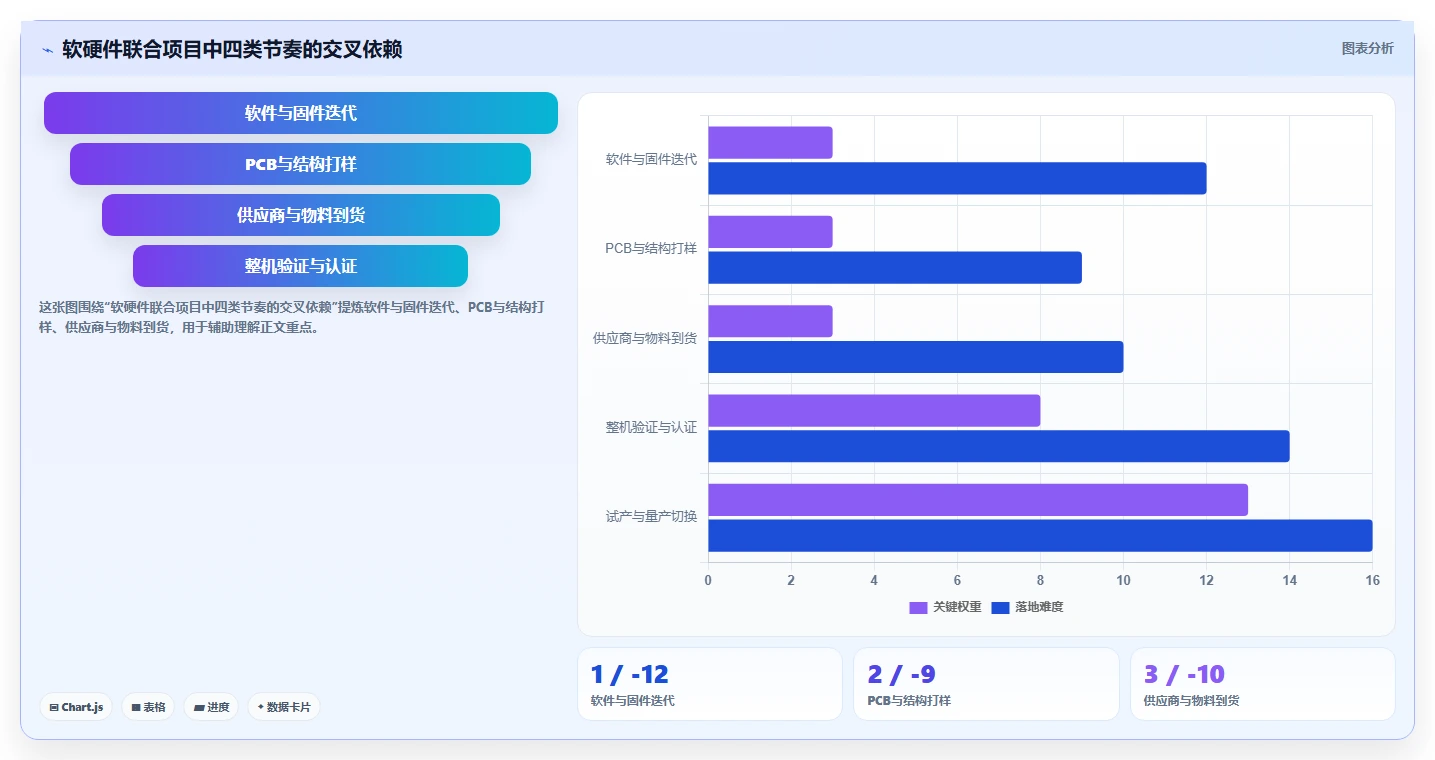Viewport: 1435px width, 760px height.
Task: Click the 整机验证与认证 y-axis label
Action: (x=651, y=427)
